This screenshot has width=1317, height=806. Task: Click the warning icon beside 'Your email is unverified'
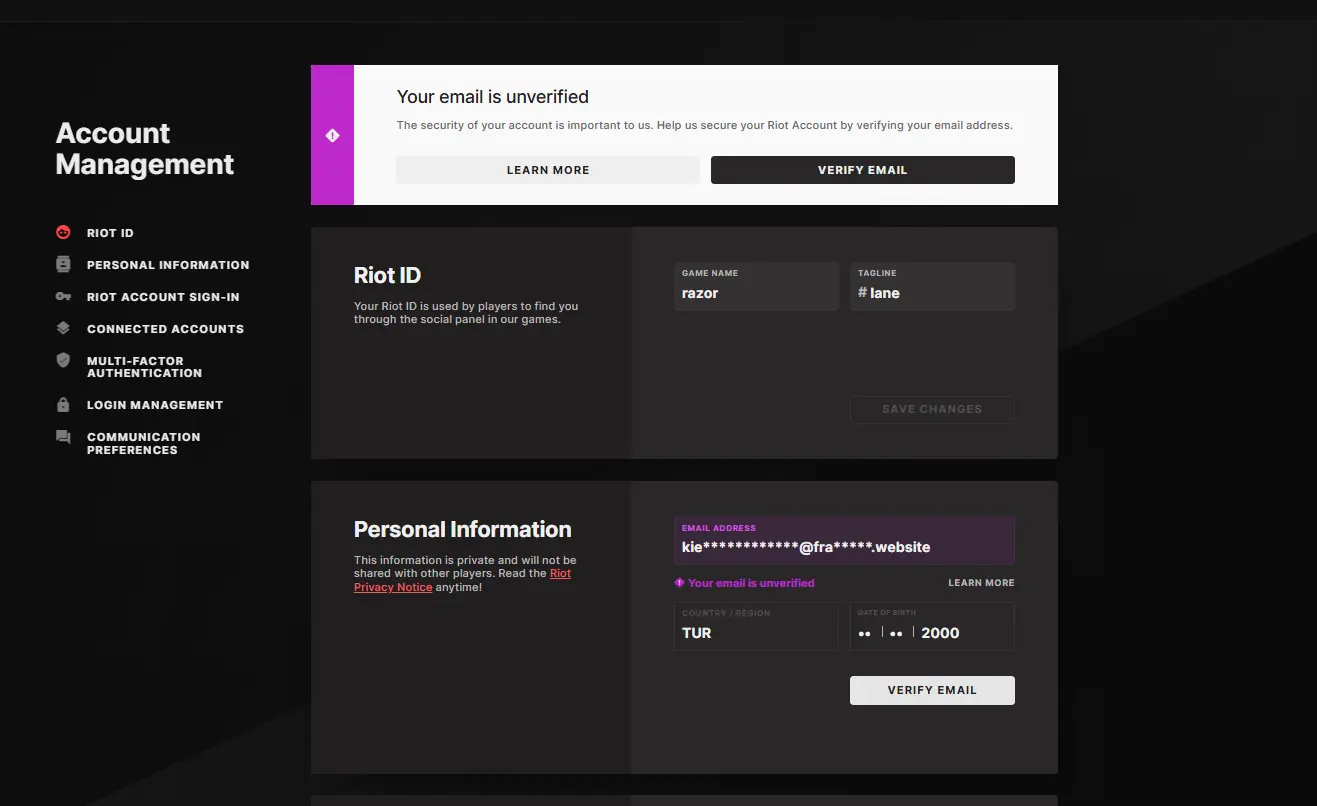[680, 583]
